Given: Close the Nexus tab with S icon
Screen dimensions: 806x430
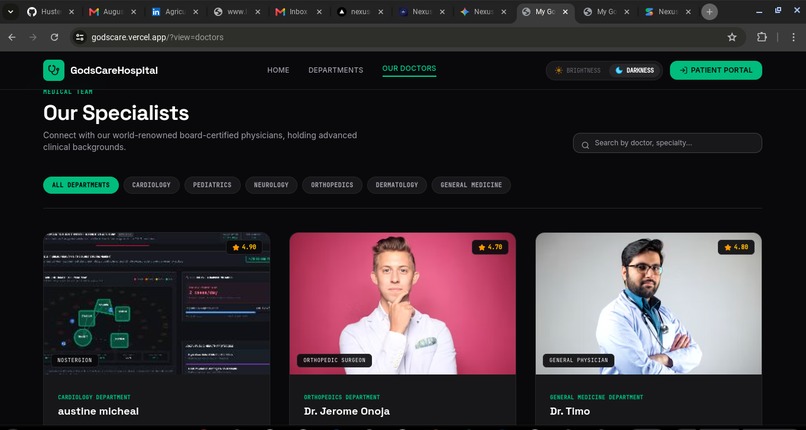Looking at the screenshot, I should click(x=688, y=12).
